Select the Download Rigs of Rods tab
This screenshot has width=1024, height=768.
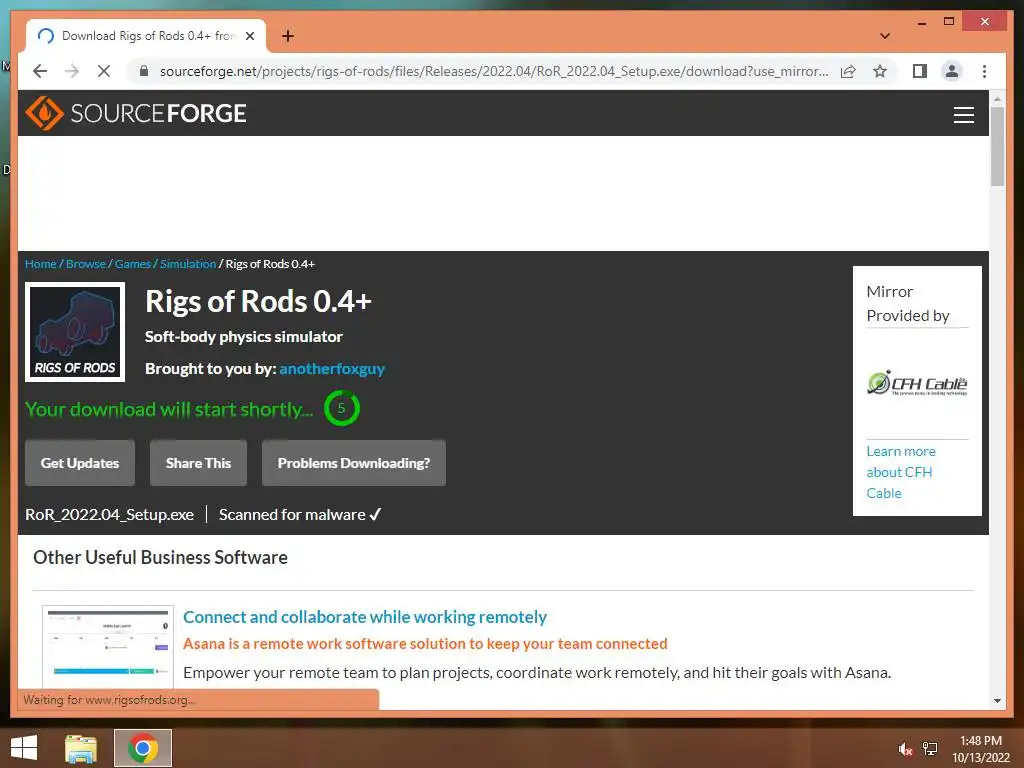[146, 36]
